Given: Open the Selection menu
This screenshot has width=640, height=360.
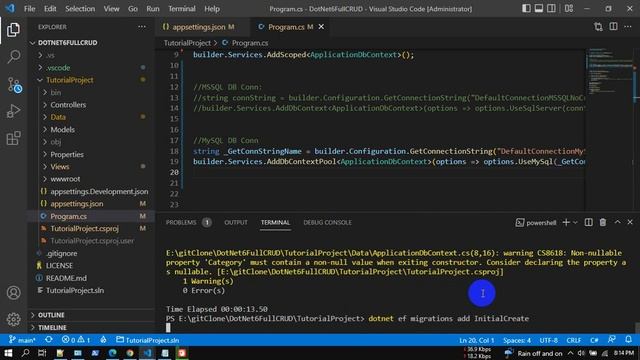Looking at the screenshot, I should coord(80,9).
